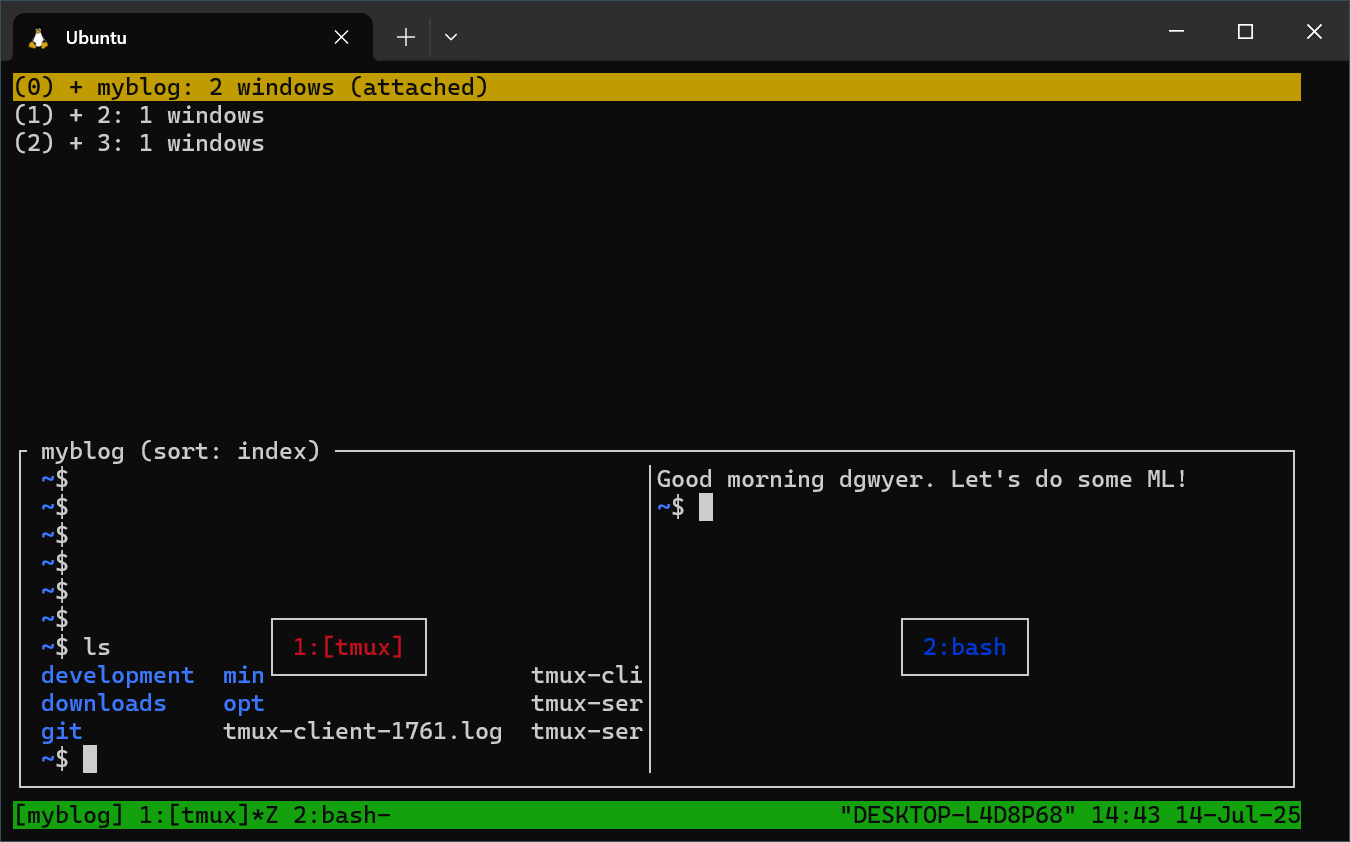Open a new terminal tab with the plus button
The width and height of the screenshot is (1350, 842).
pyautogui.click(x=405, y=36)
